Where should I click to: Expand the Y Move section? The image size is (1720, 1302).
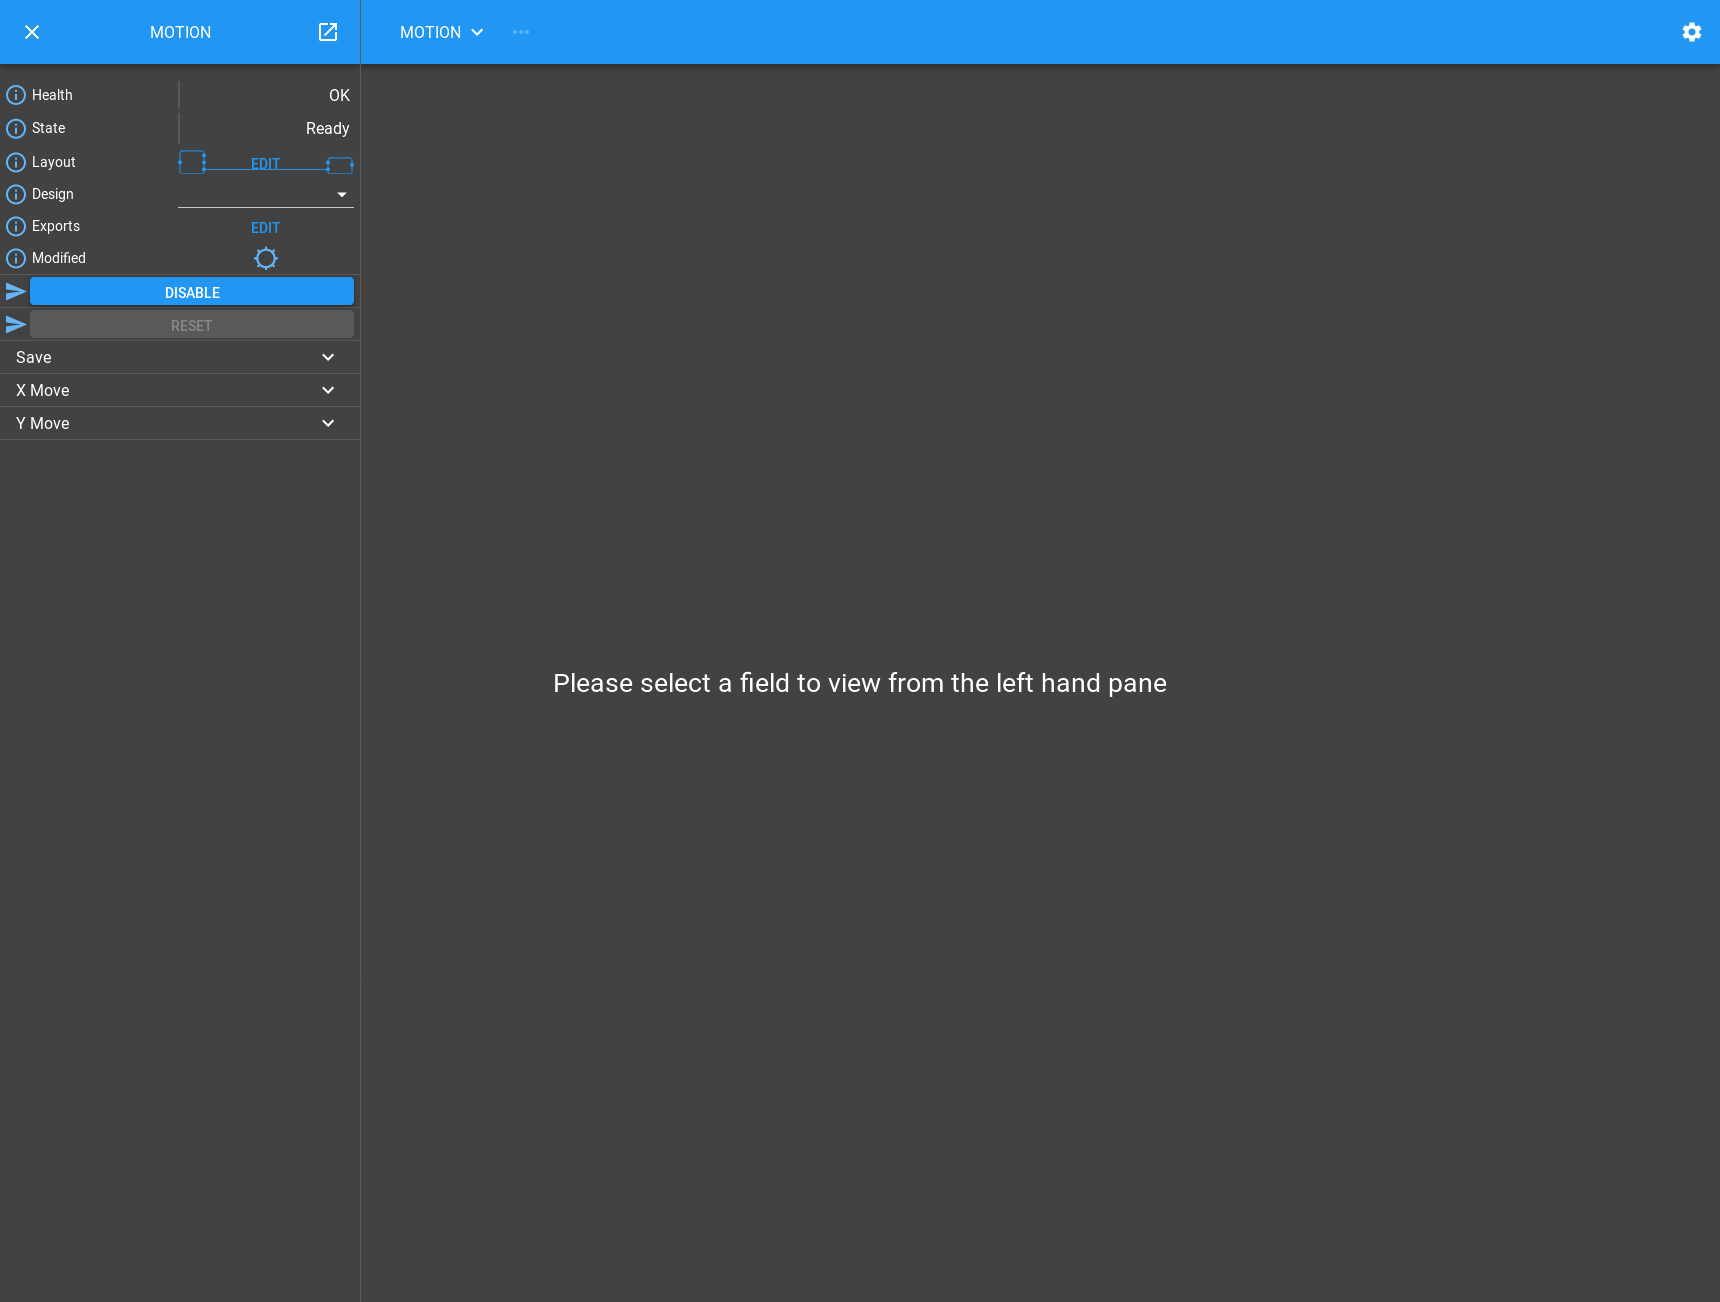click(x=180, y=423)
